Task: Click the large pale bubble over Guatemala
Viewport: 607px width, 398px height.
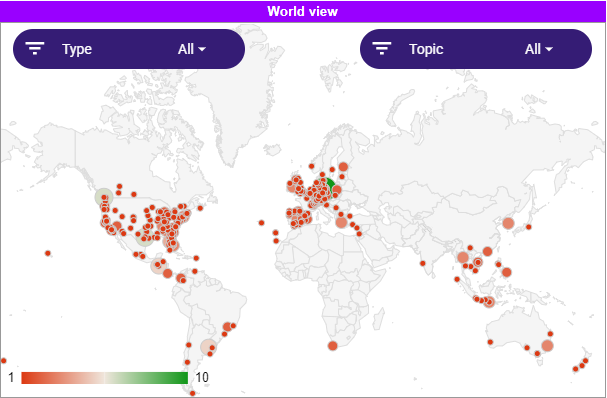Action: (158, 266)
